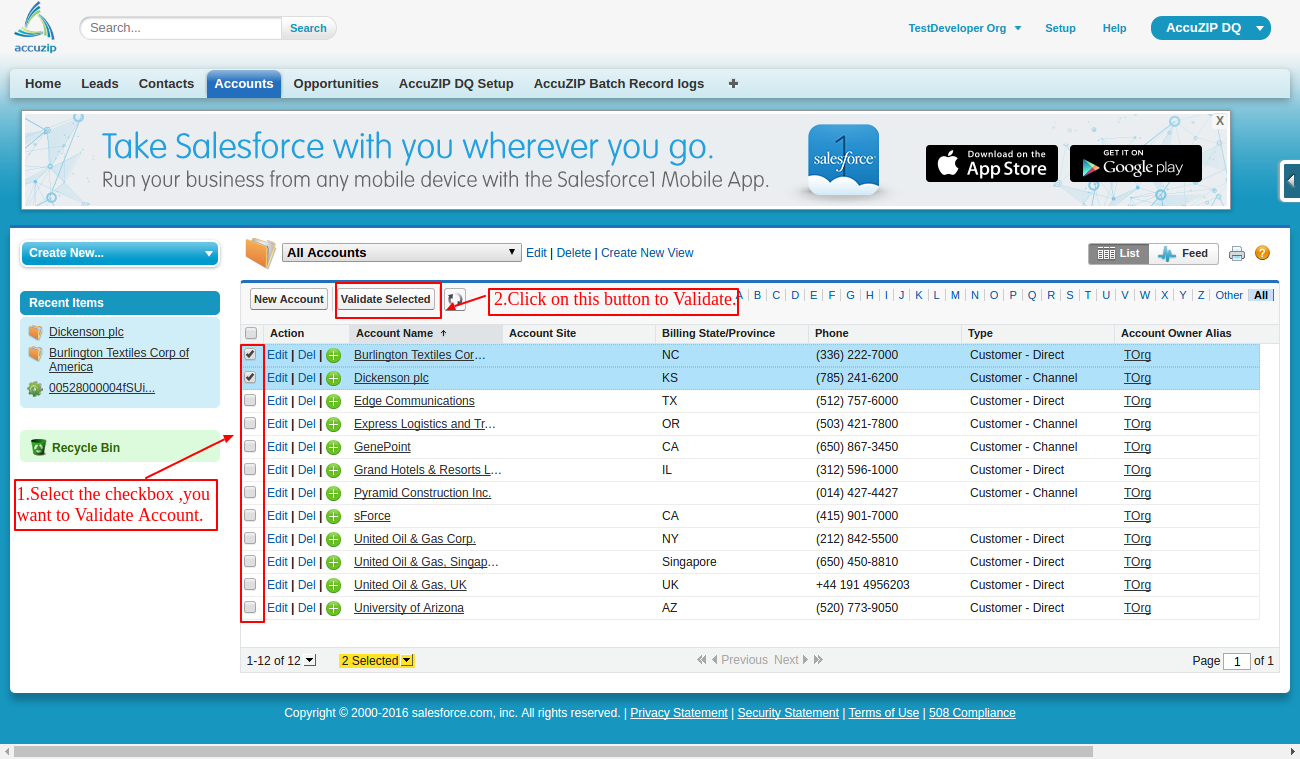Open the AccuZIP DQ app menu
The width and height of the screenshot is (1300, 759).
[1211, 28]
